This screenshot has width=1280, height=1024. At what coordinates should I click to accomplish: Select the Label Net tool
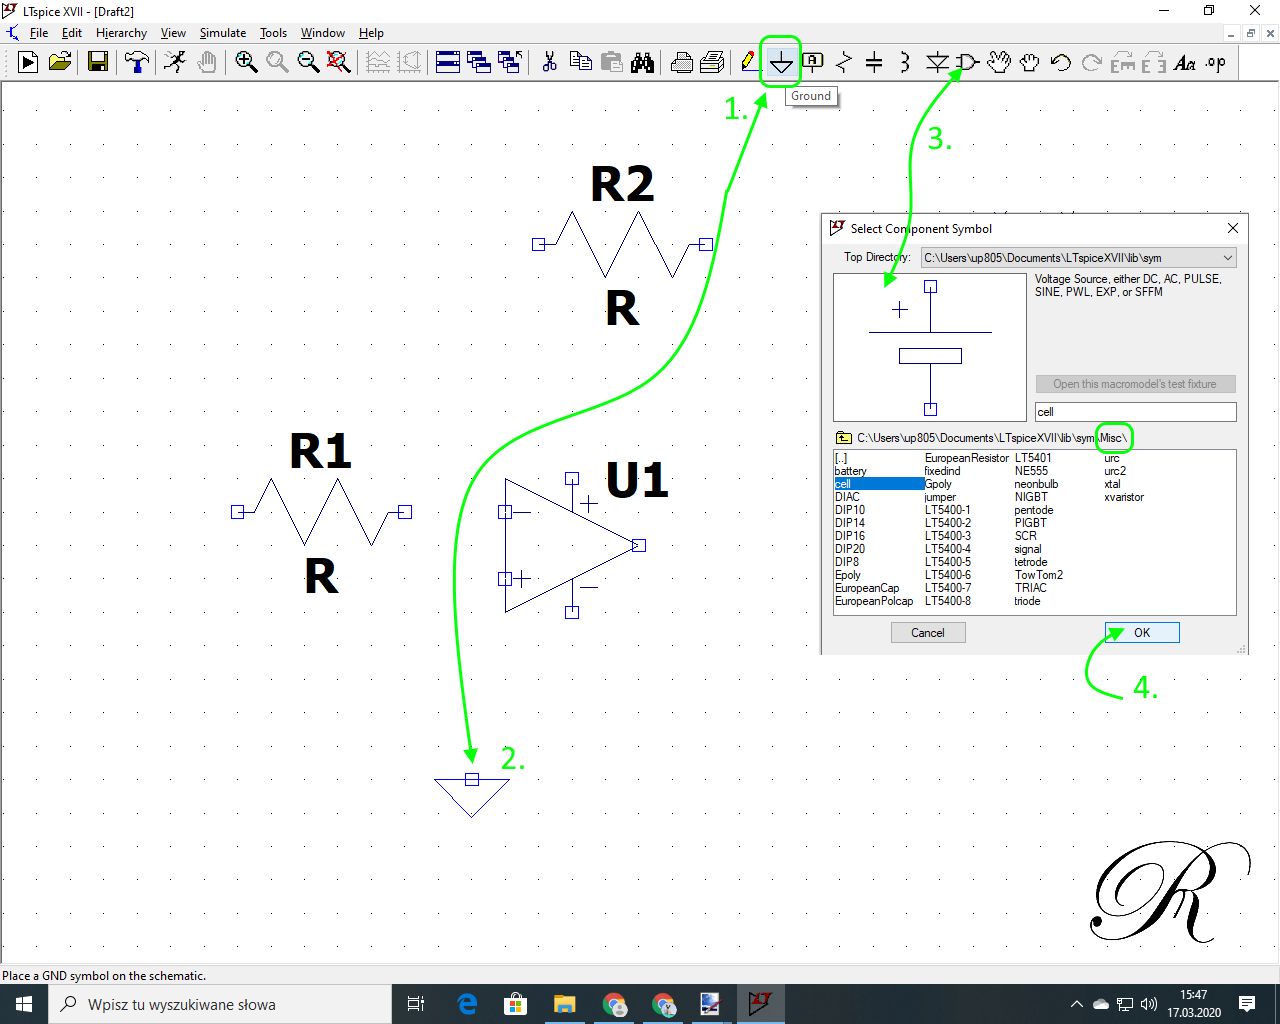pos(813,62)
